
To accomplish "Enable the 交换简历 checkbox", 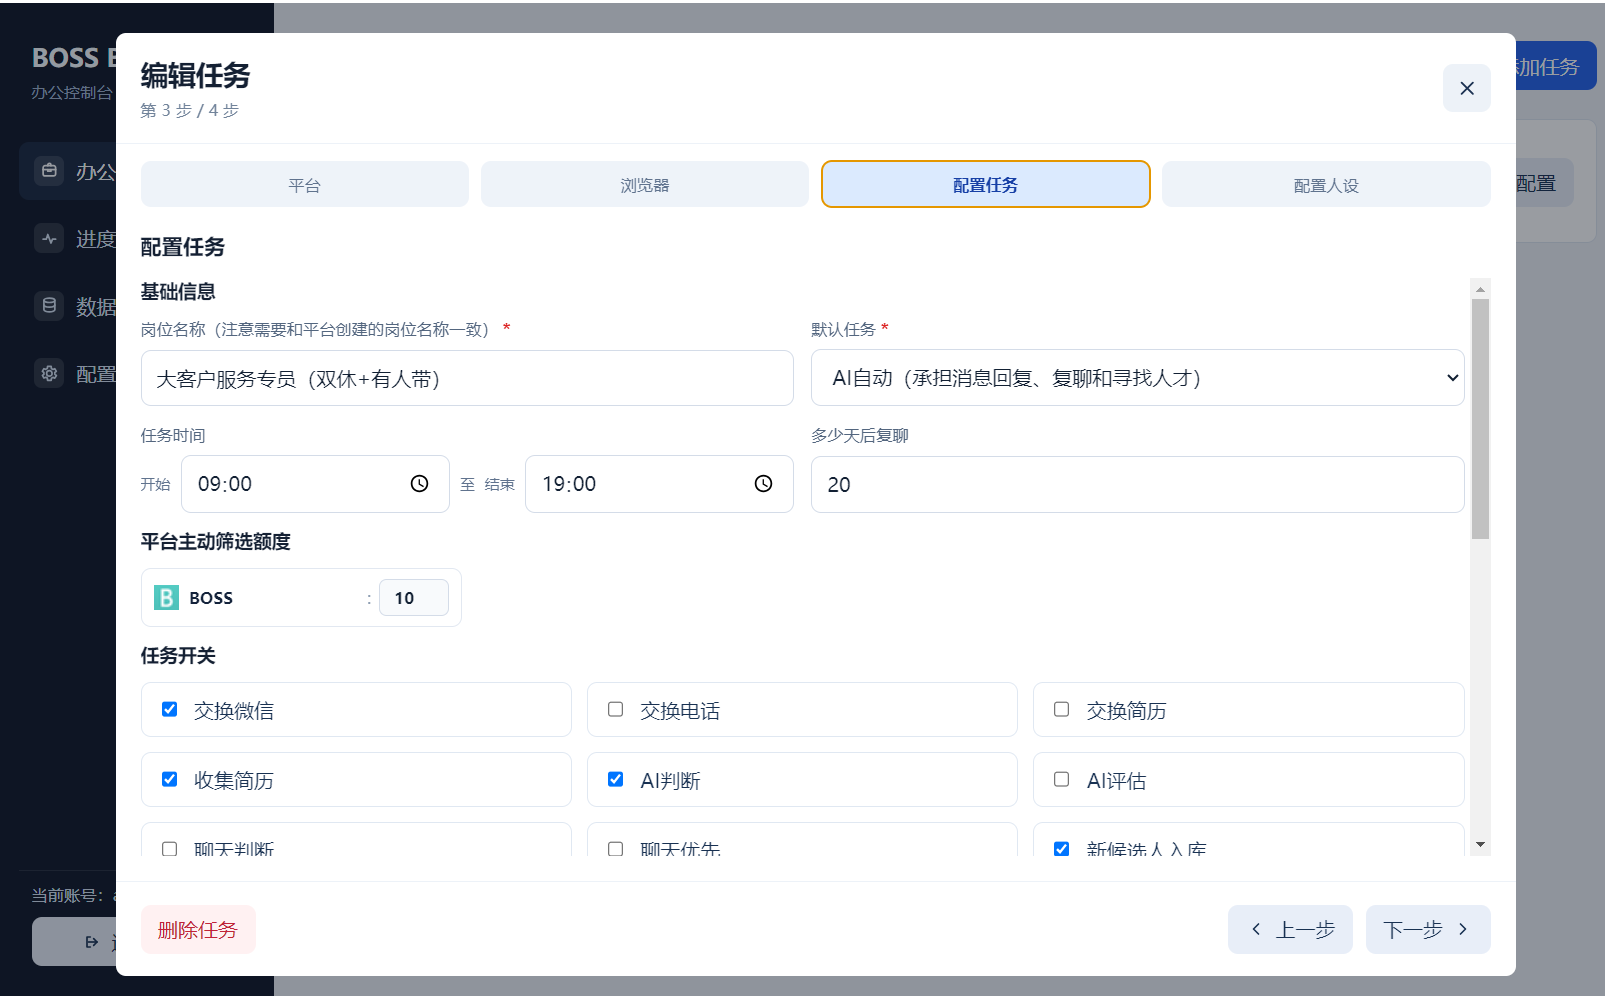I will [1061, 709].
